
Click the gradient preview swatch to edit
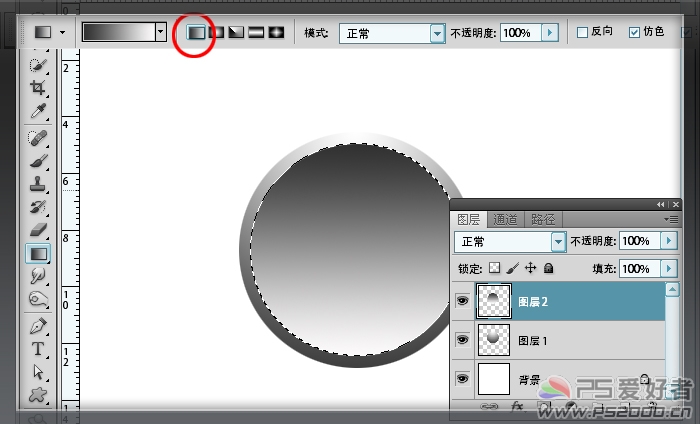(x=119, y=32)
